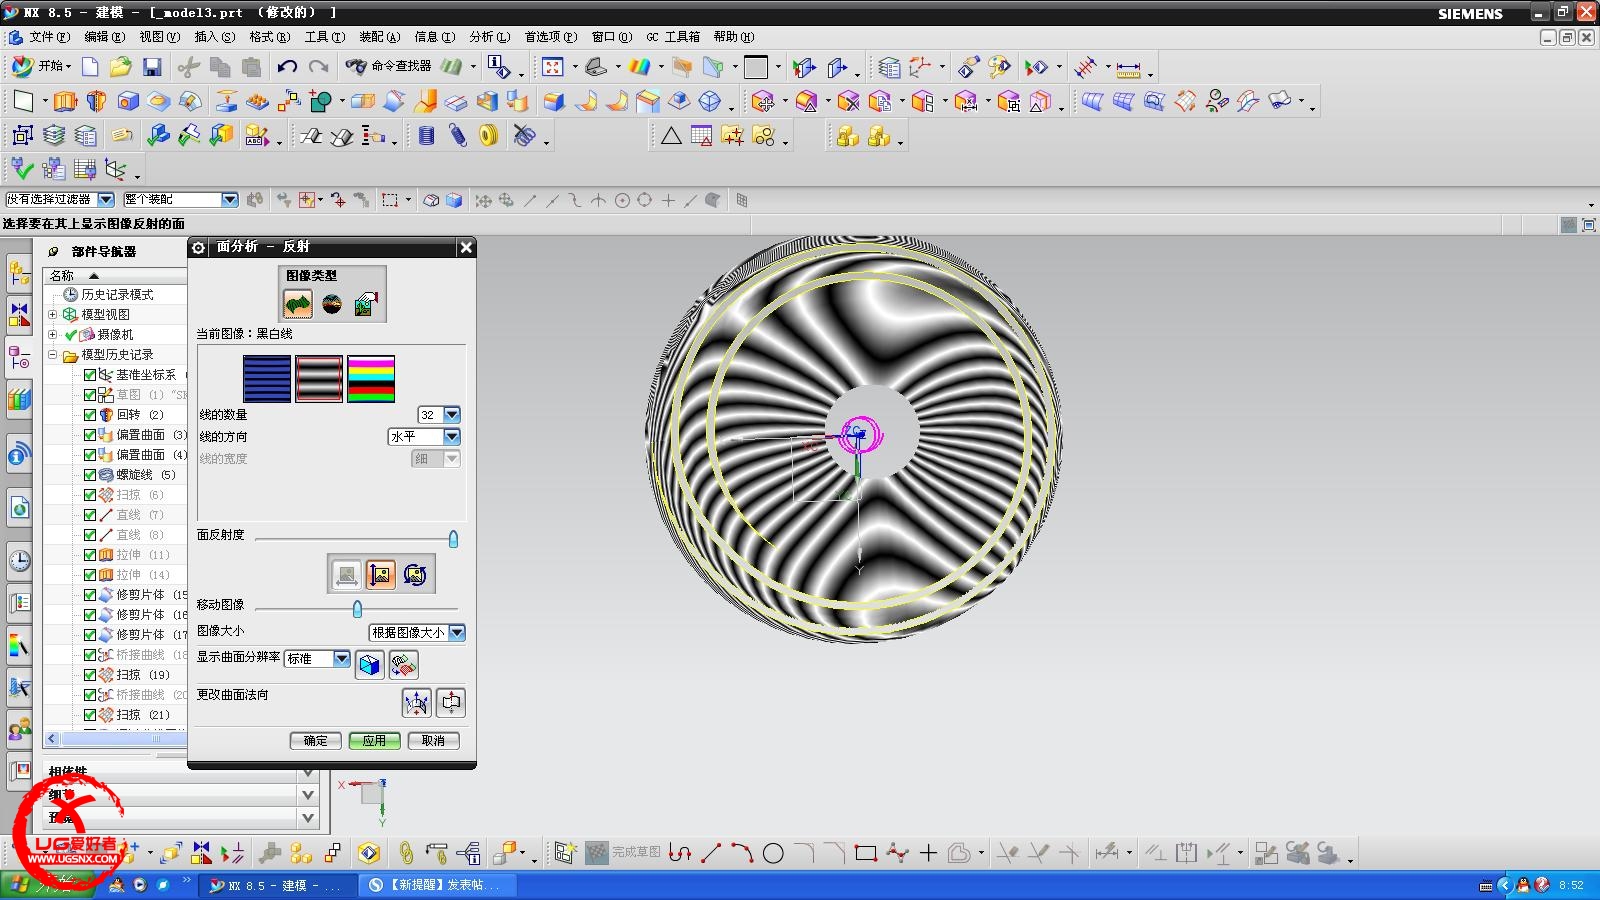This screenshot has width=1600, height=900.
Task: Click the Save icon in the toolbar
Action: (x=152, y=67)
